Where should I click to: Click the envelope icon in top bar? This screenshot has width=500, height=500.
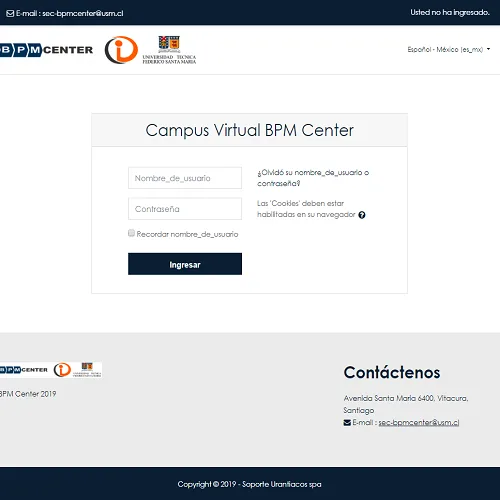point(10,13)
